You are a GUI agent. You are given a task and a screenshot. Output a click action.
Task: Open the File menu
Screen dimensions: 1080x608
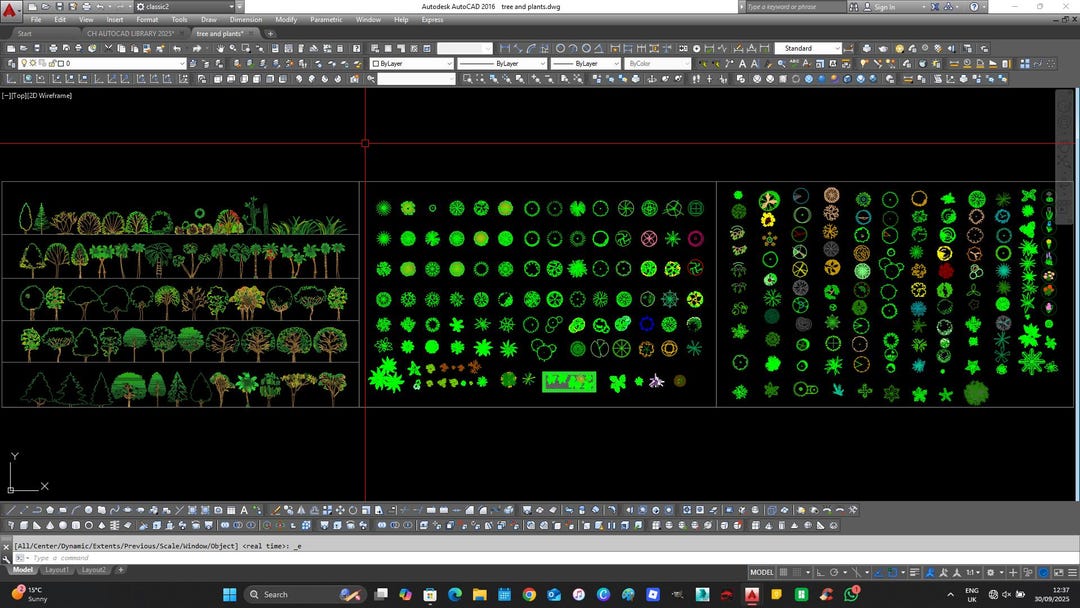click(x=36, y=19)
